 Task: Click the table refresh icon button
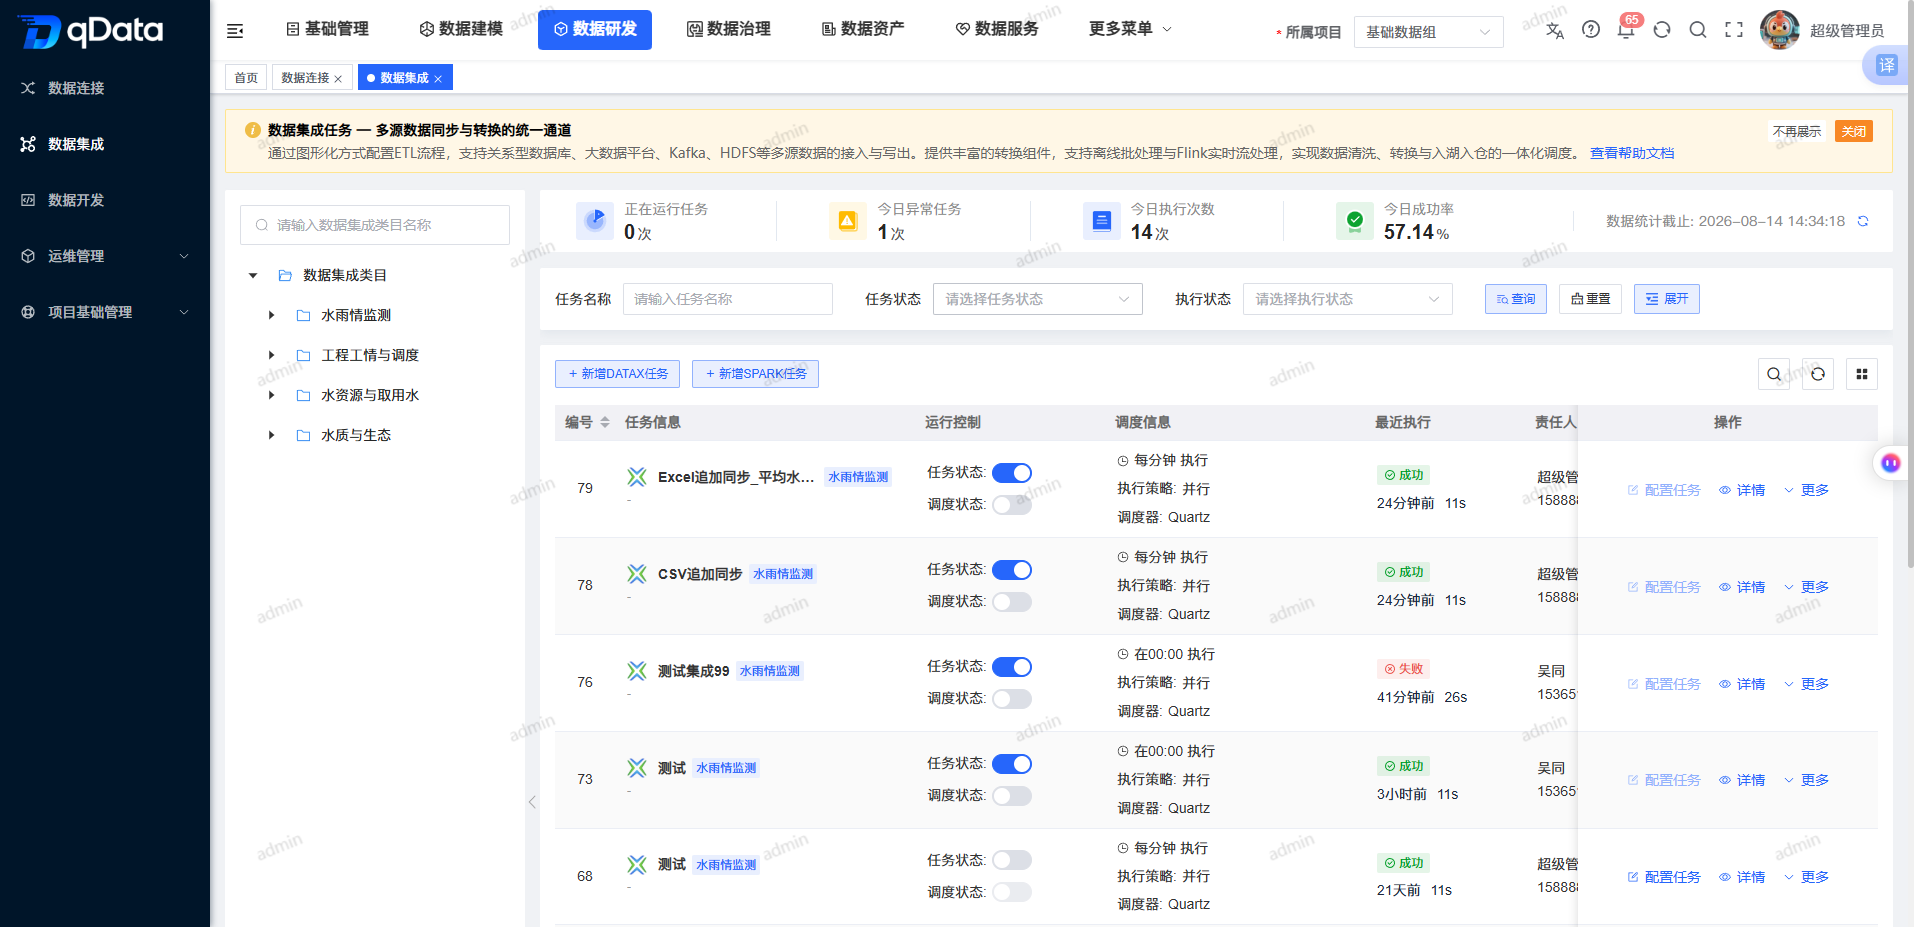tap(1818, 374)
